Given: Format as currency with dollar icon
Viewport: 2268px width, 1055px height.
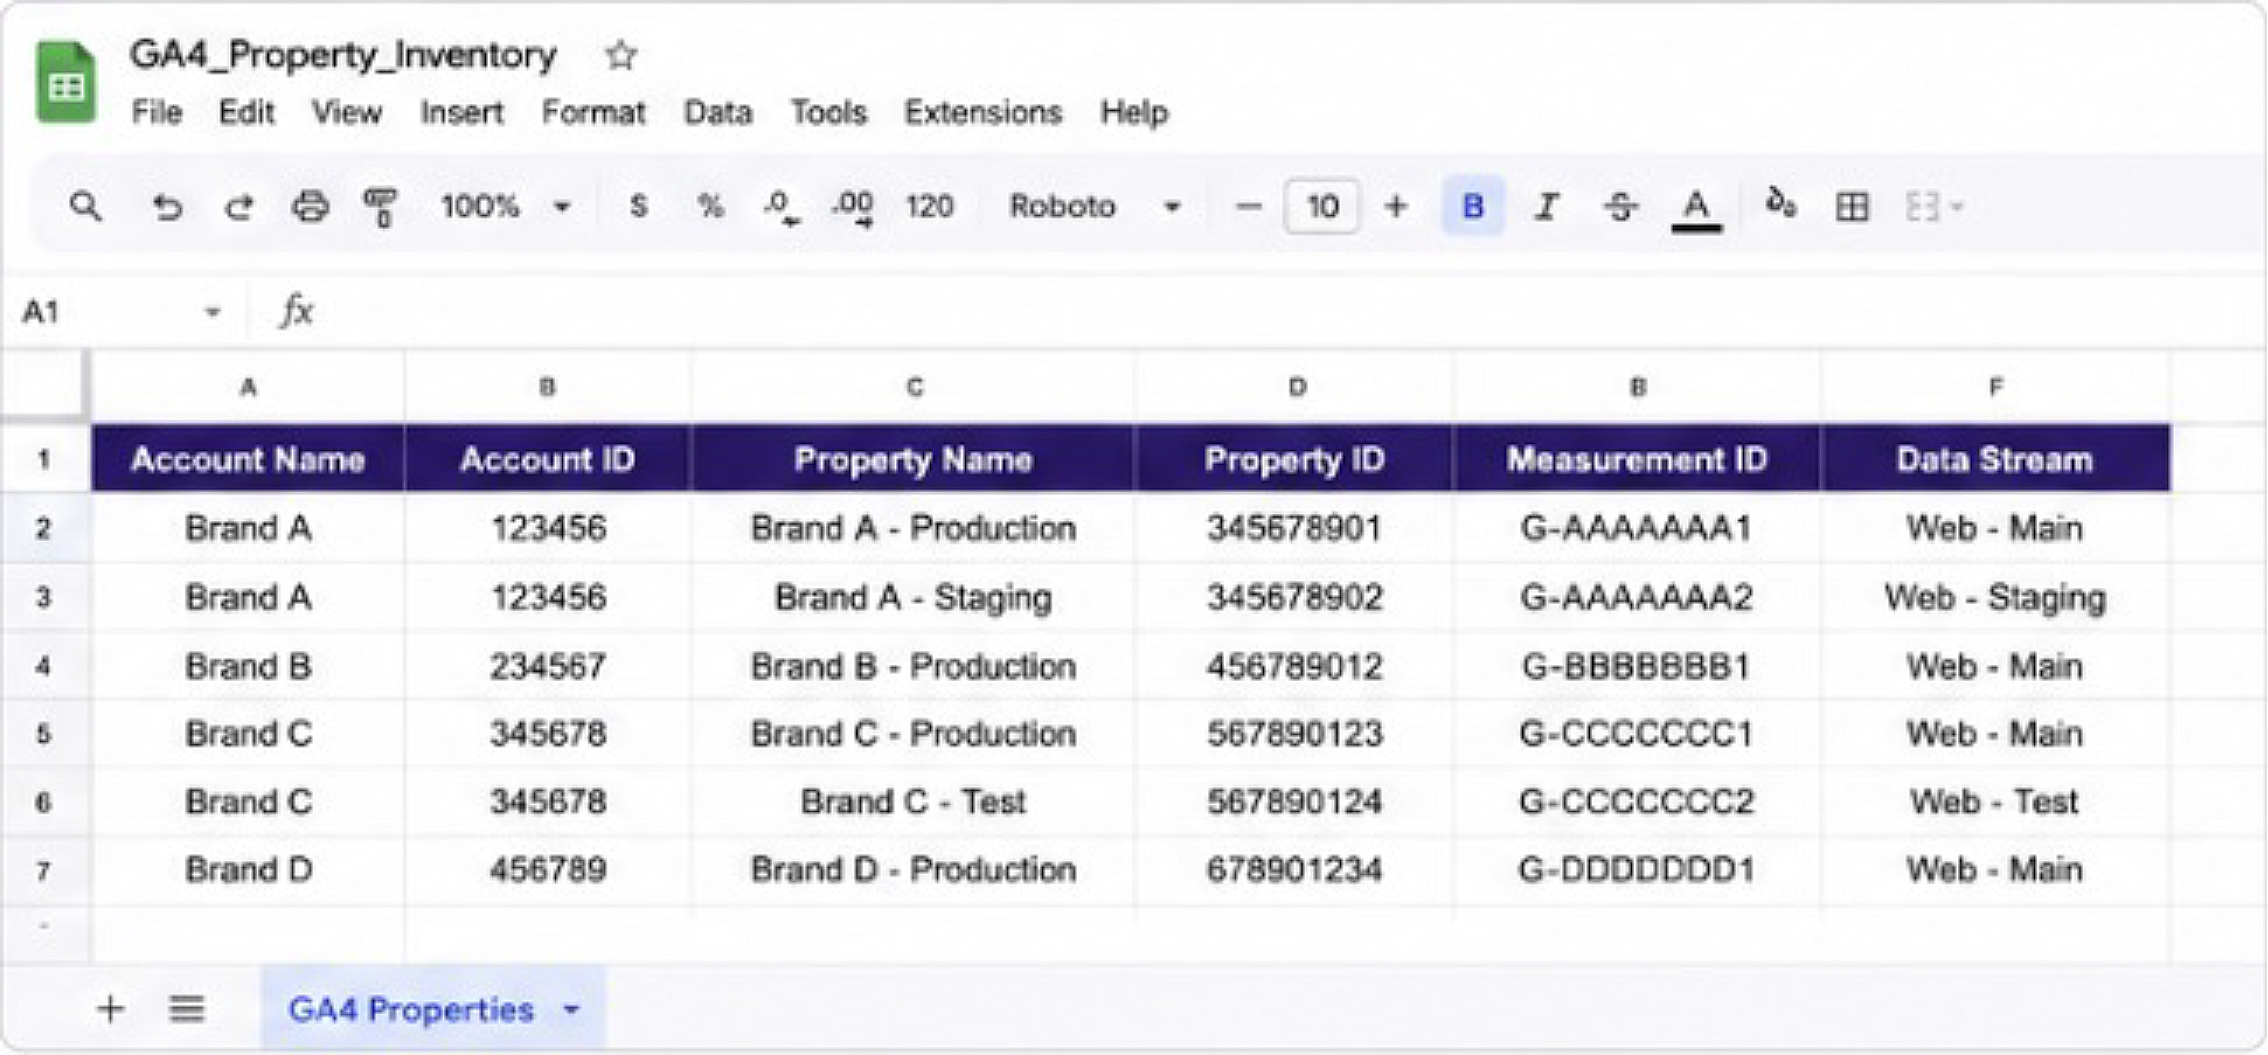Looking at the screenshot, I should 638,207.
